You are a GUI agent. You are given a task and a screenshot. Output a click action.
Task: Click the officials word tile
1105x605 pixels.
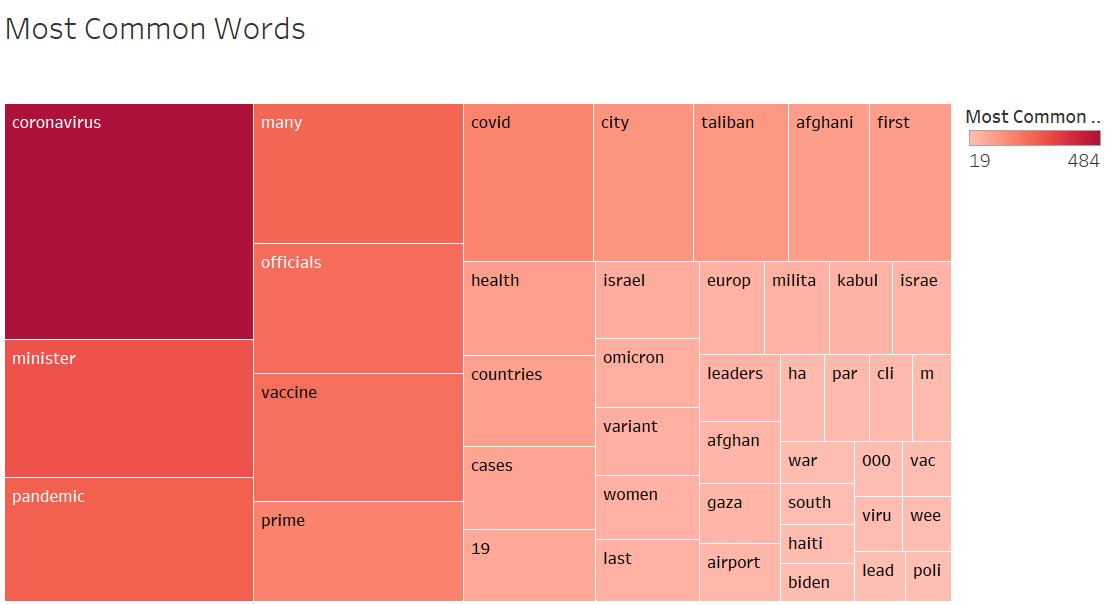(x=358, y=308)
